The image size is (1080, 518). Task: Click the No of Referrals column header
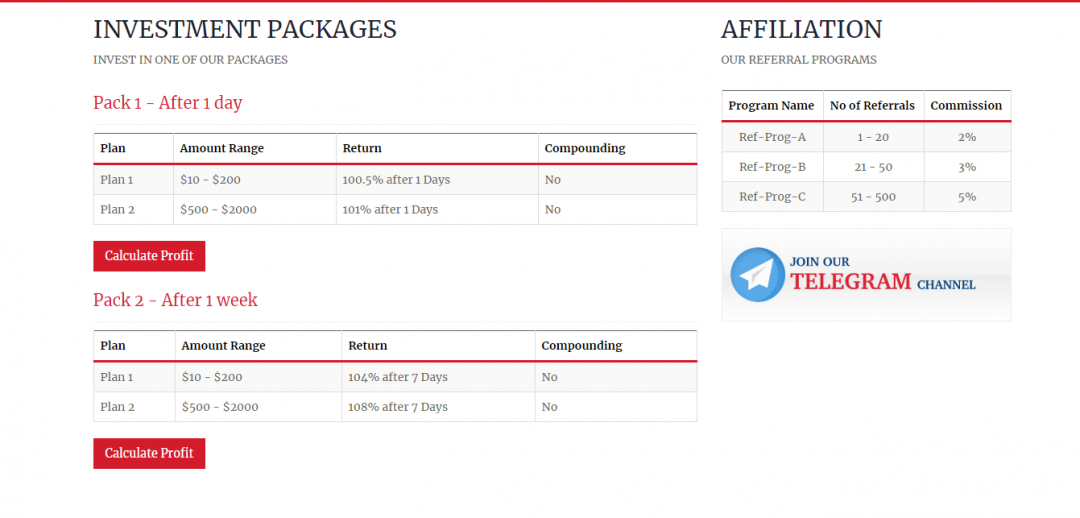(872, 105)
